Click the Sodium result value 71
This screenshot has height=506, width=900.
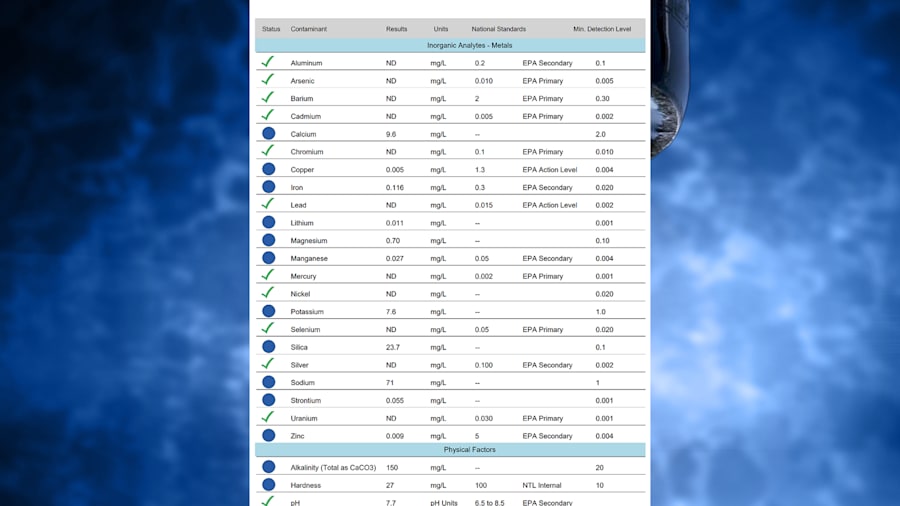click(390, 383)
